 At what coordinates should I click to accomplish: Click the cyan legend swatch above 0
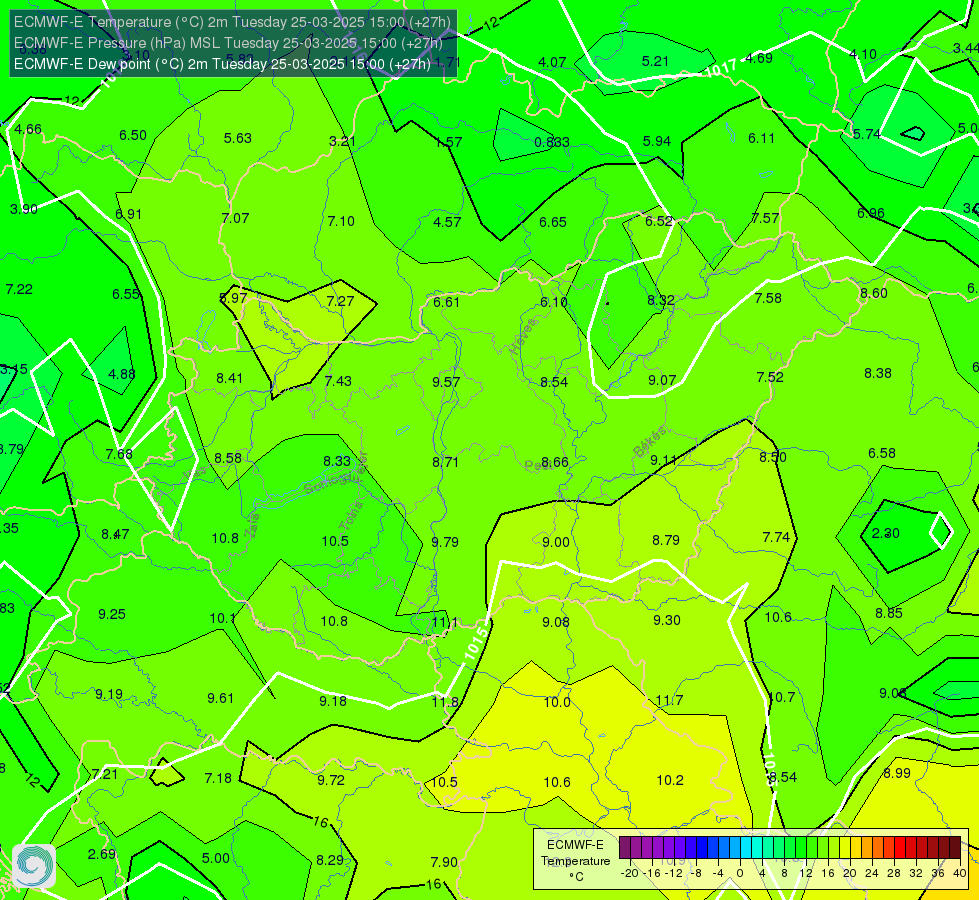(x=745, y=848)
